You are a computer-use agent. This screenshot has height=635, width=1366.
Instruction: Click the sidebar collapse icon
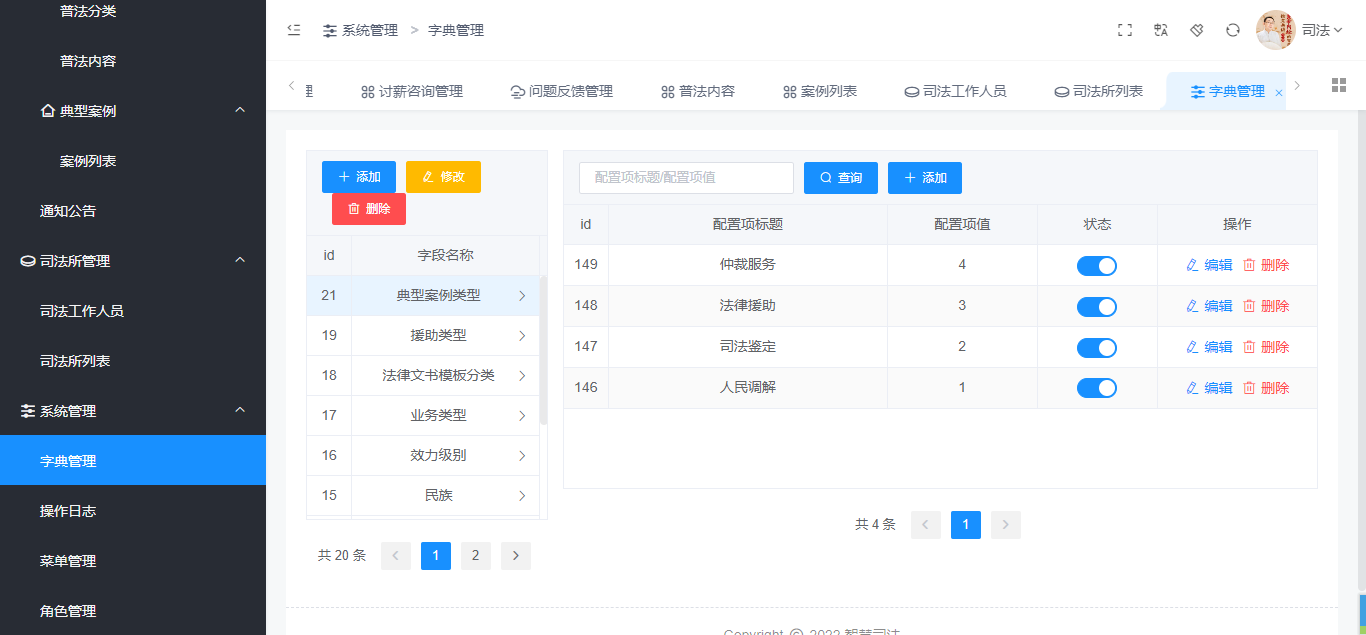294,30
